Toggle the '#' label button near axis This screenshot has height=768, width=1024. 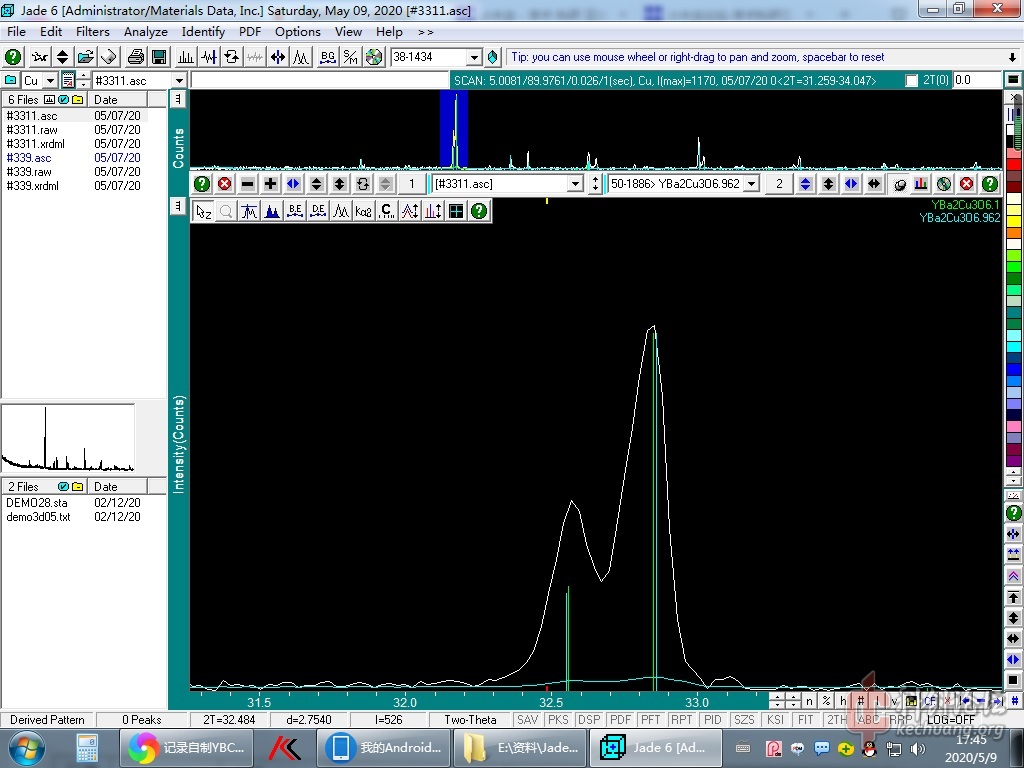pyautogui.click(x=860, y=701)
